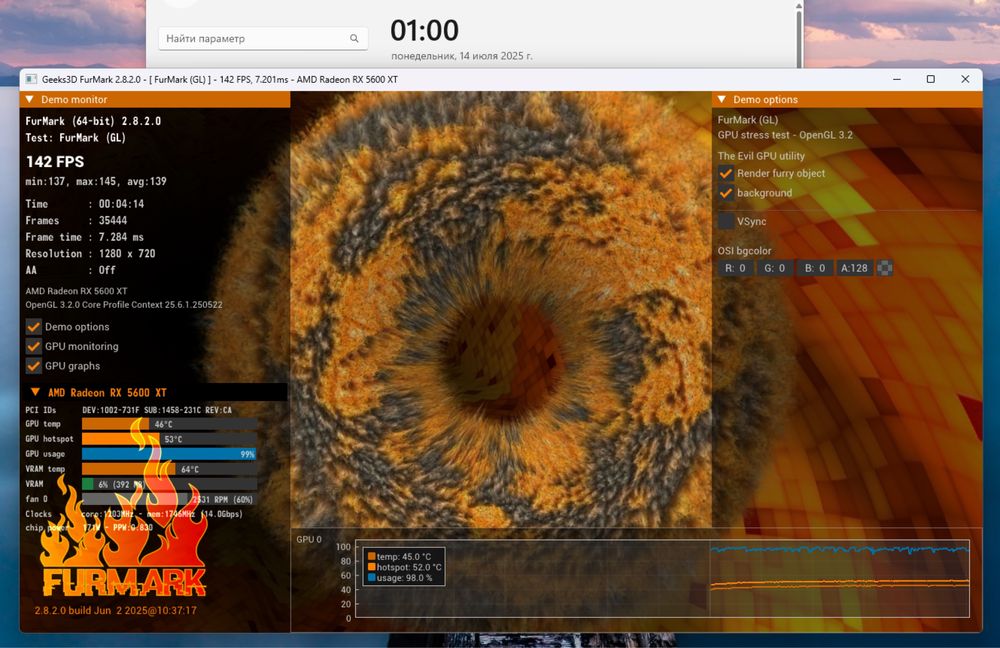Click the GPU stress test - OpenGL 3.2 text
Image resolution: width=1000 pixels, height=648 pixels.
tap(785, 135)
